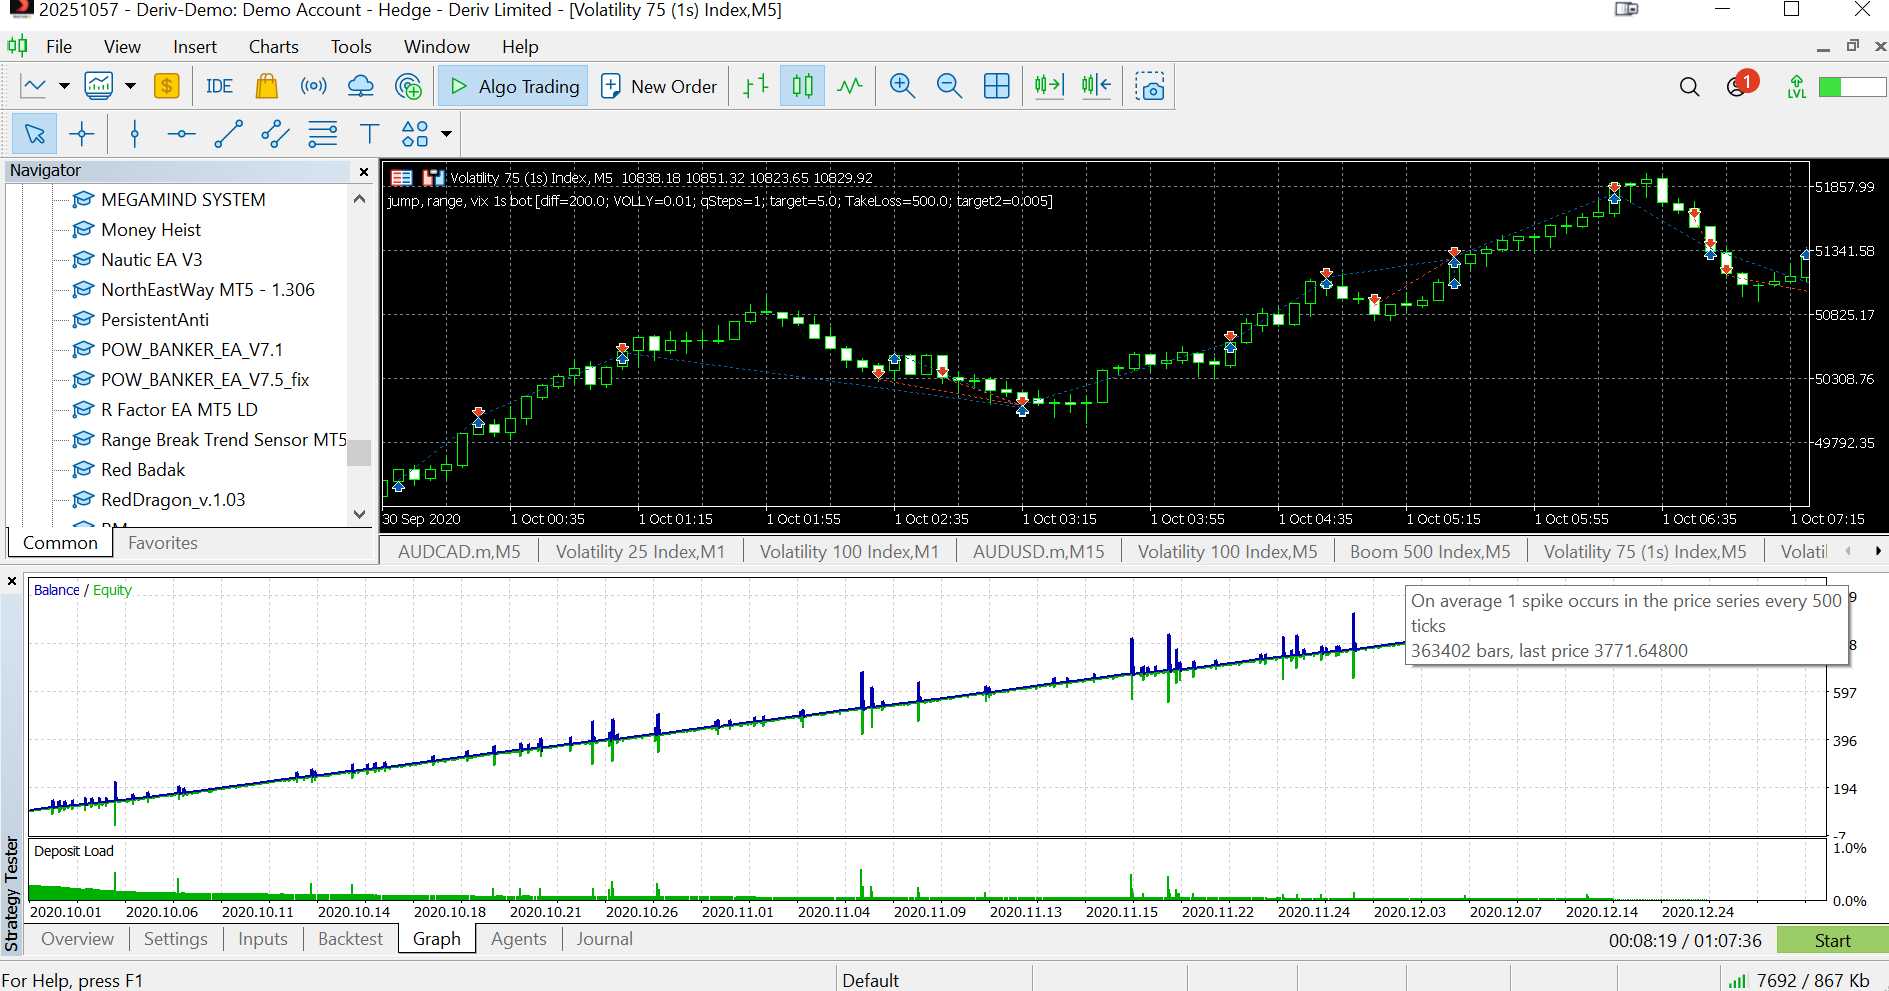This screenshot has height=991, width=1889.
Task: Tile chart windows with grid icon
Action: point(997,86)
